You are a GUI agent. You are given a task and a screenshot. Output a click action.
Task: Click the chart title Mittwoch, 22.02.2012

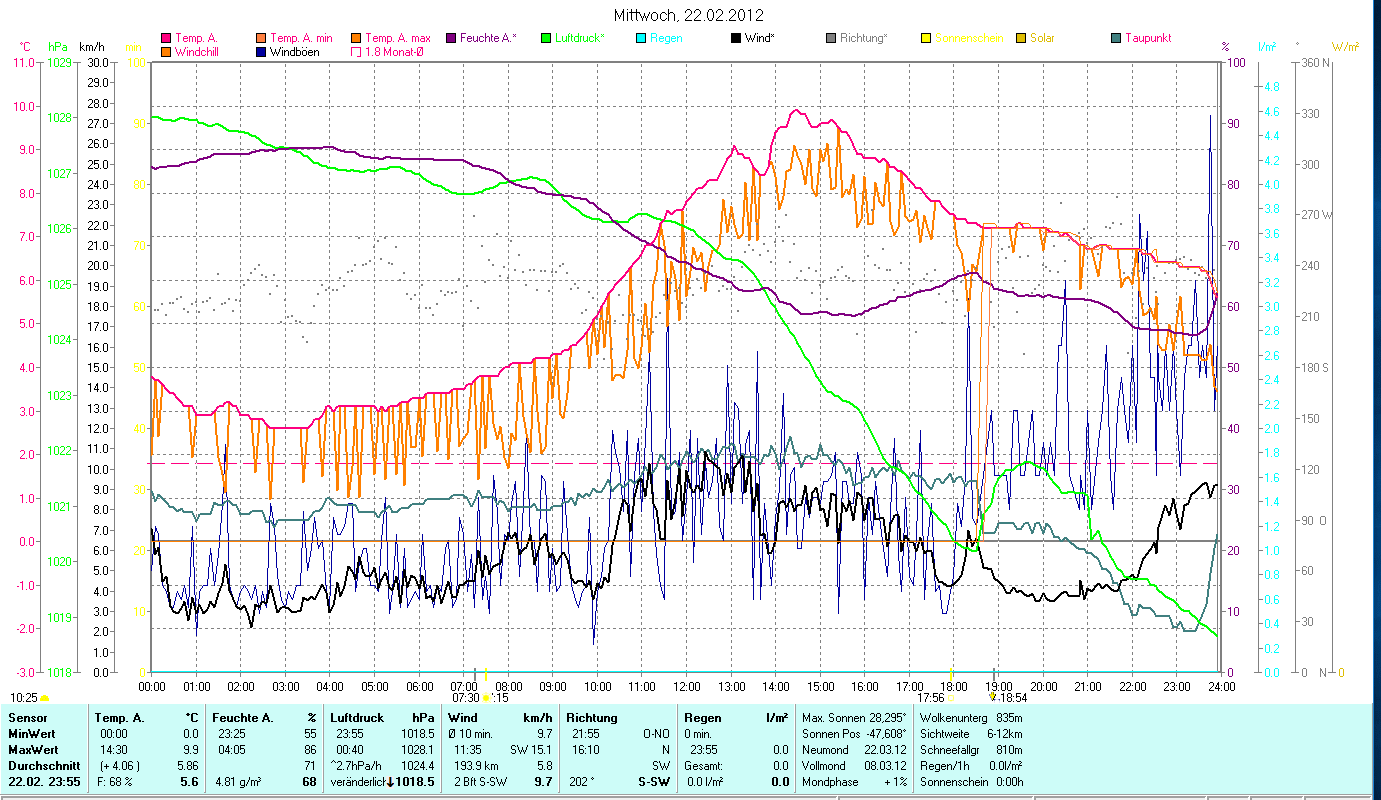[x=689, y=15]
